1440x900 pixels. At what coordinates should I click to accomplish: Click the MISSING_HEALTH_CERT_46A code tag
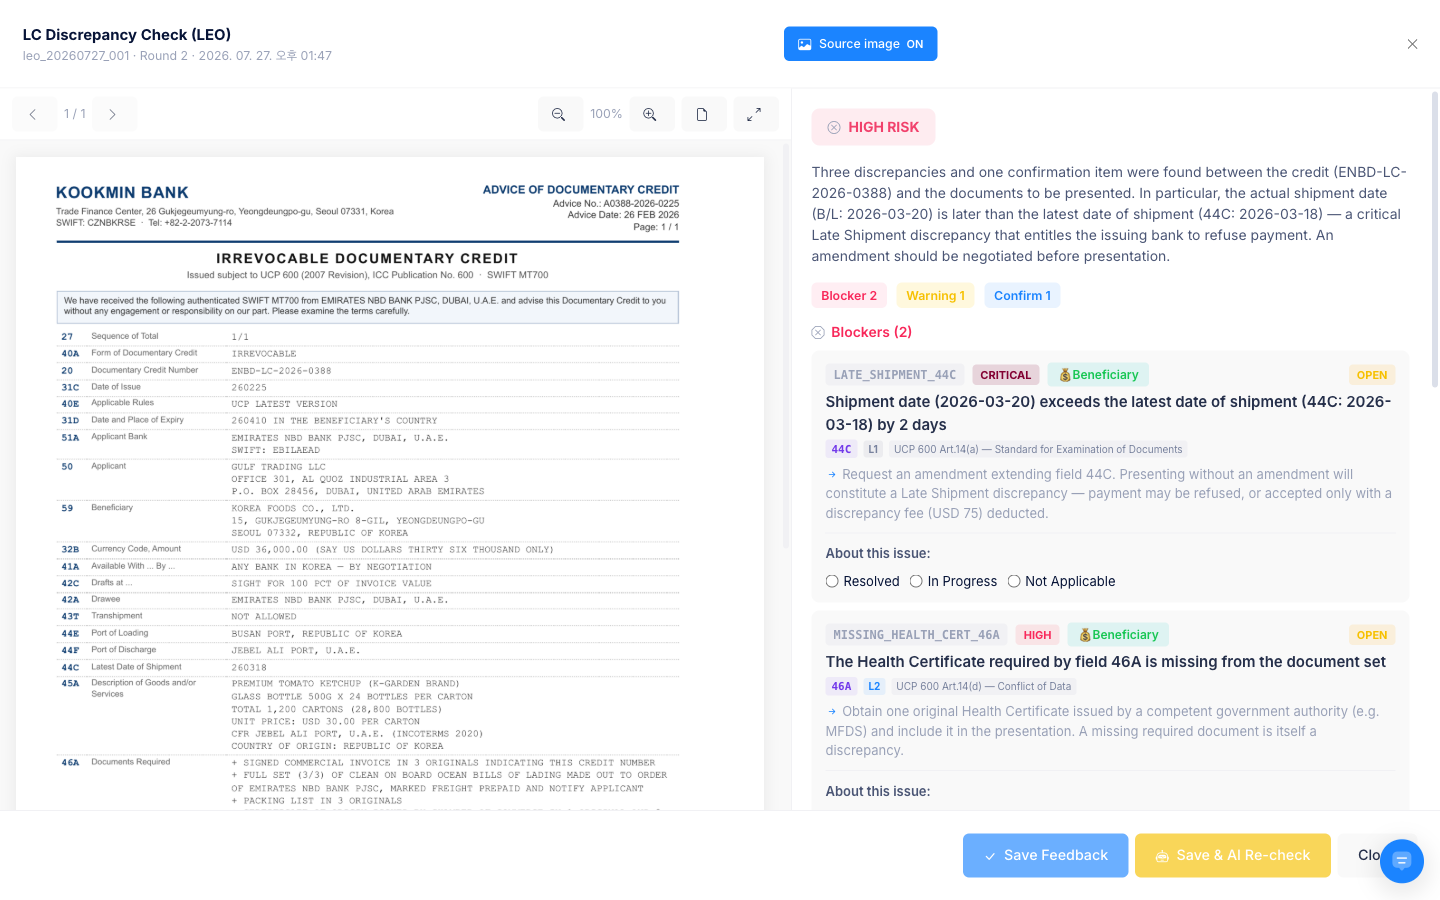[x=916, y=635]
